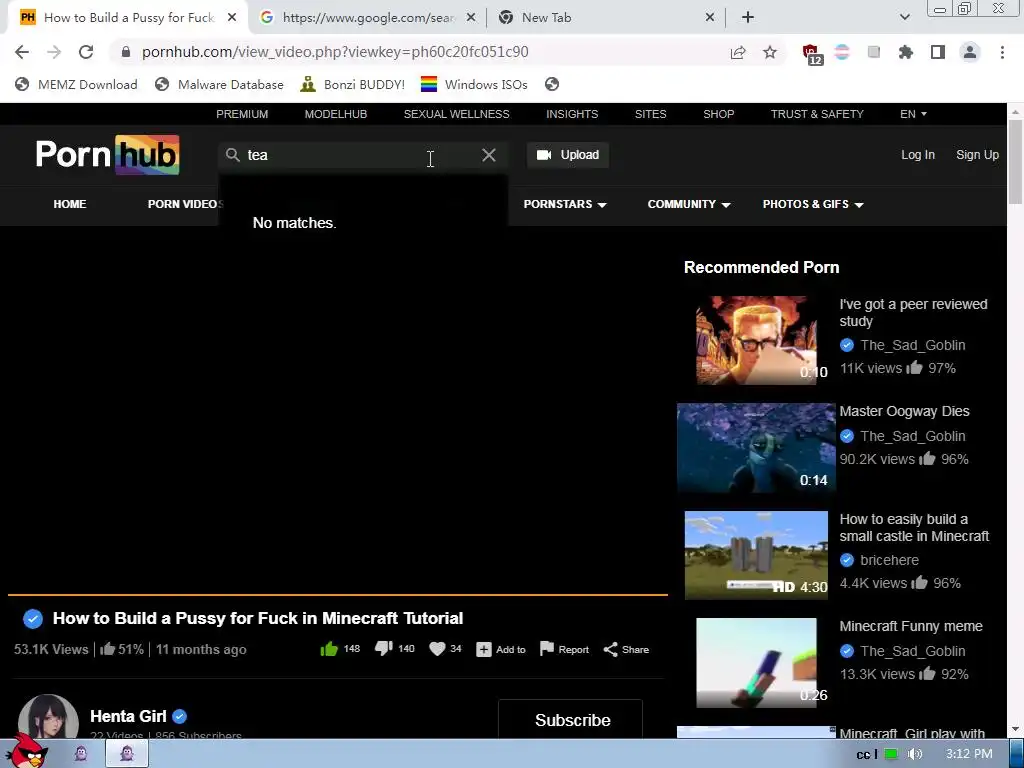The image size is (1024, 768).
Task: Click Sign Up link
Action: [x=977, y=155]
